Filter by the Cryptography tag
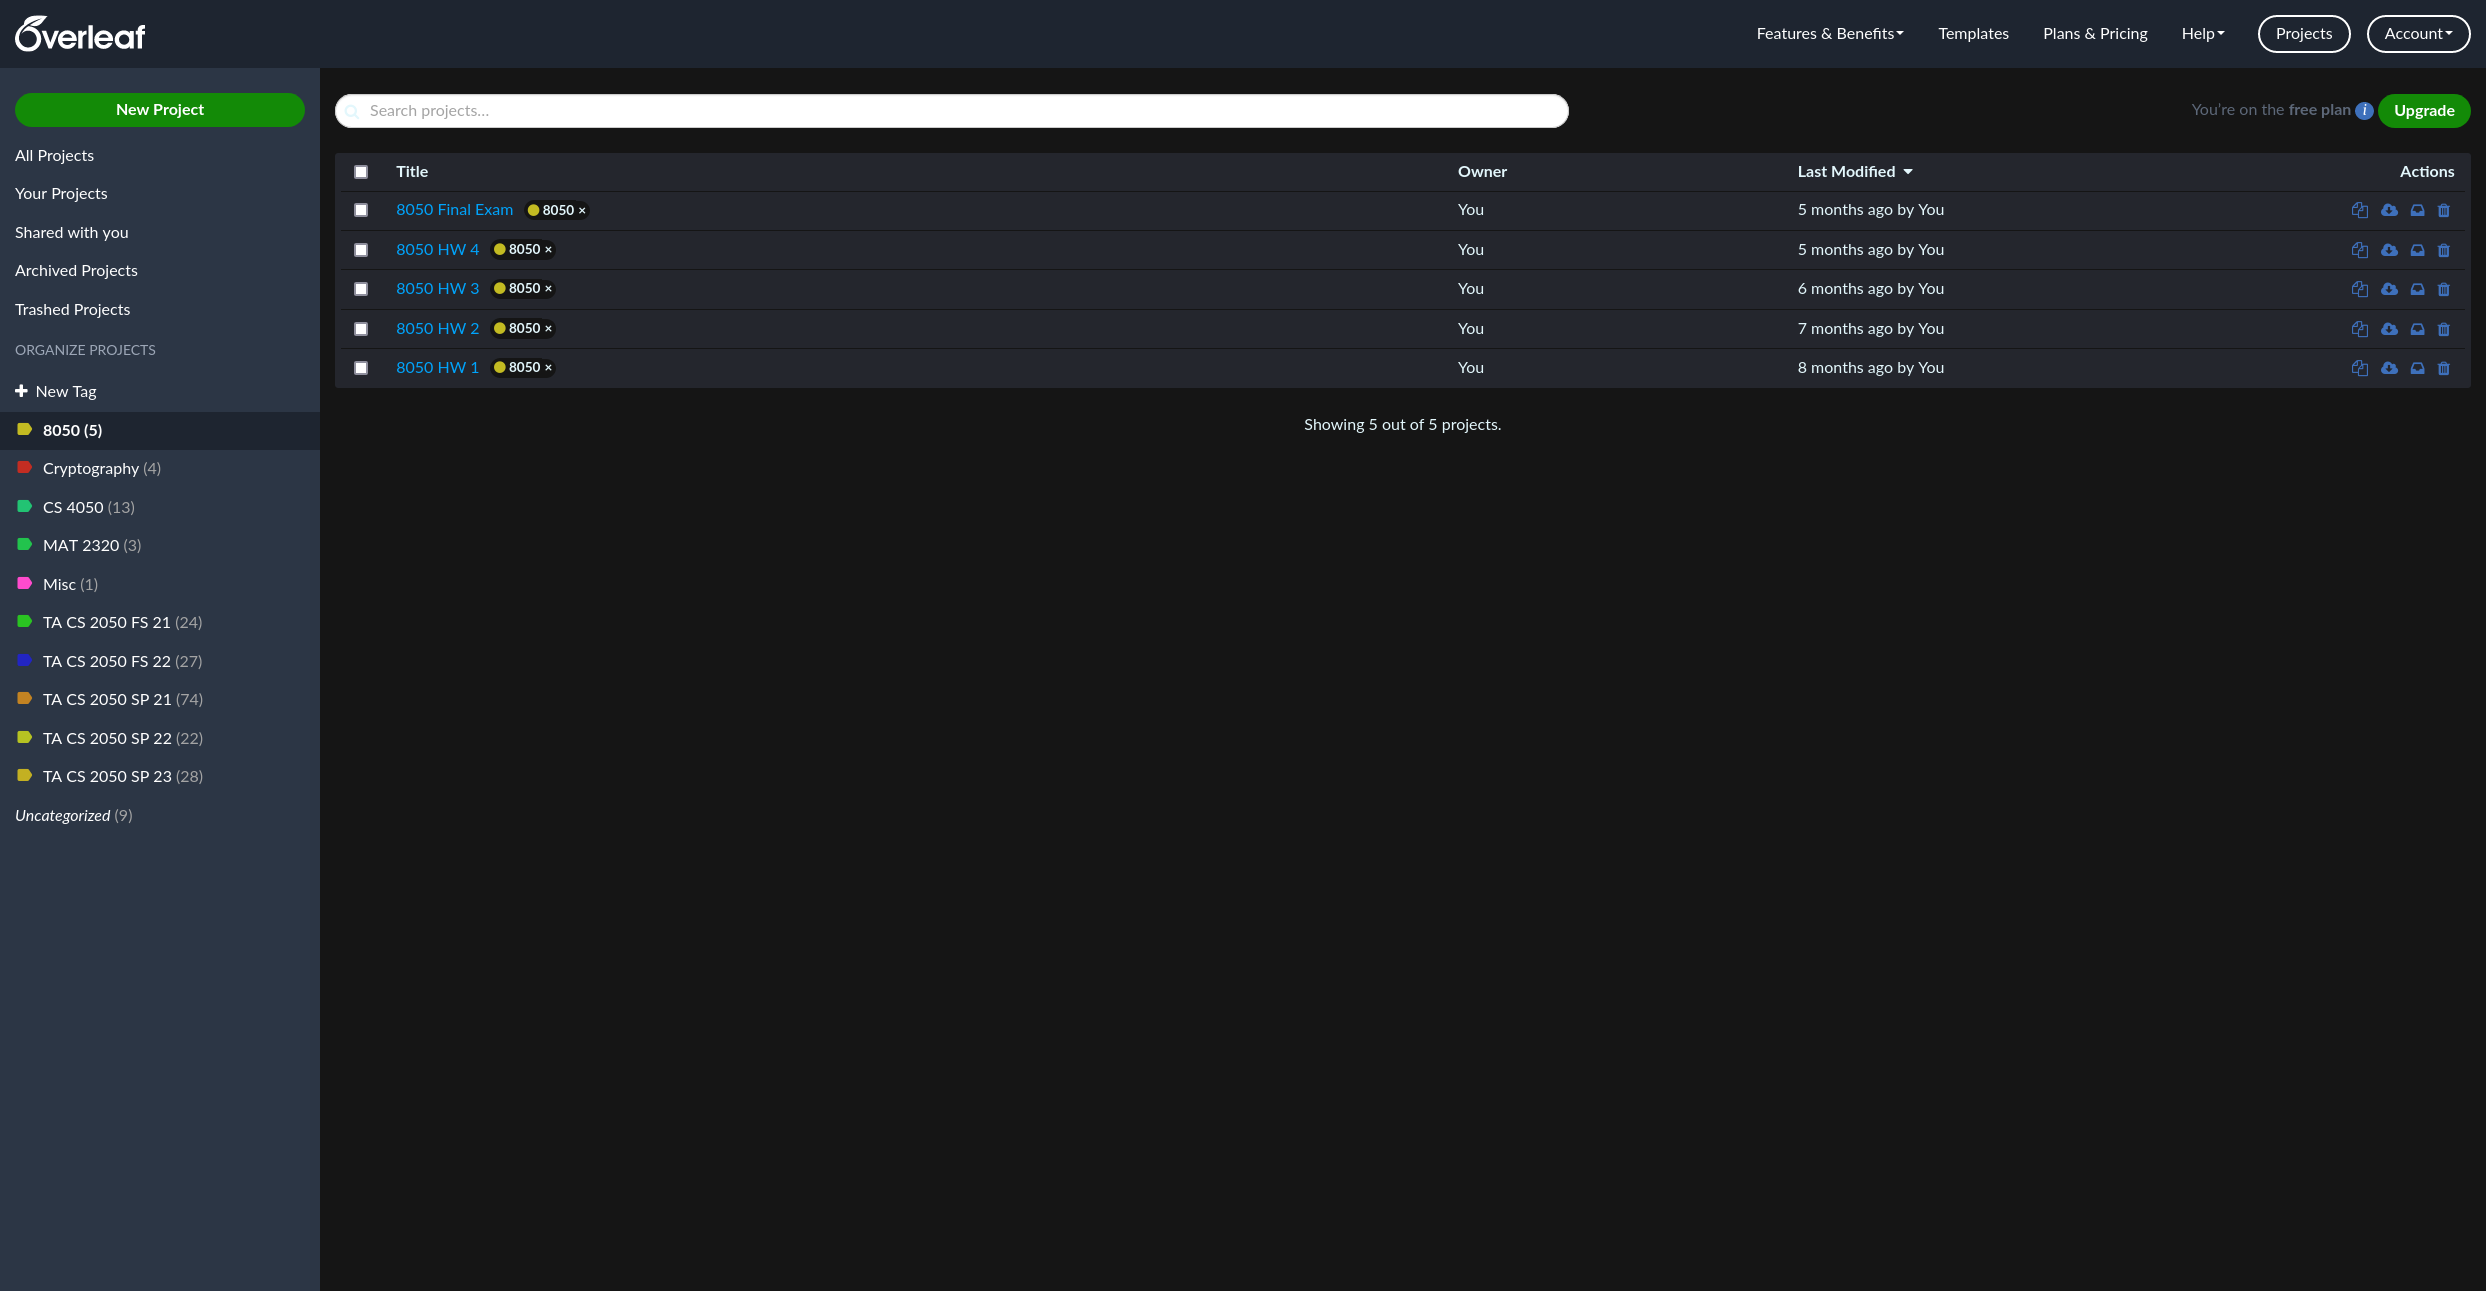Viewport: 2486px width, 1291px height. pyautogui.click(x=90, y=469)
